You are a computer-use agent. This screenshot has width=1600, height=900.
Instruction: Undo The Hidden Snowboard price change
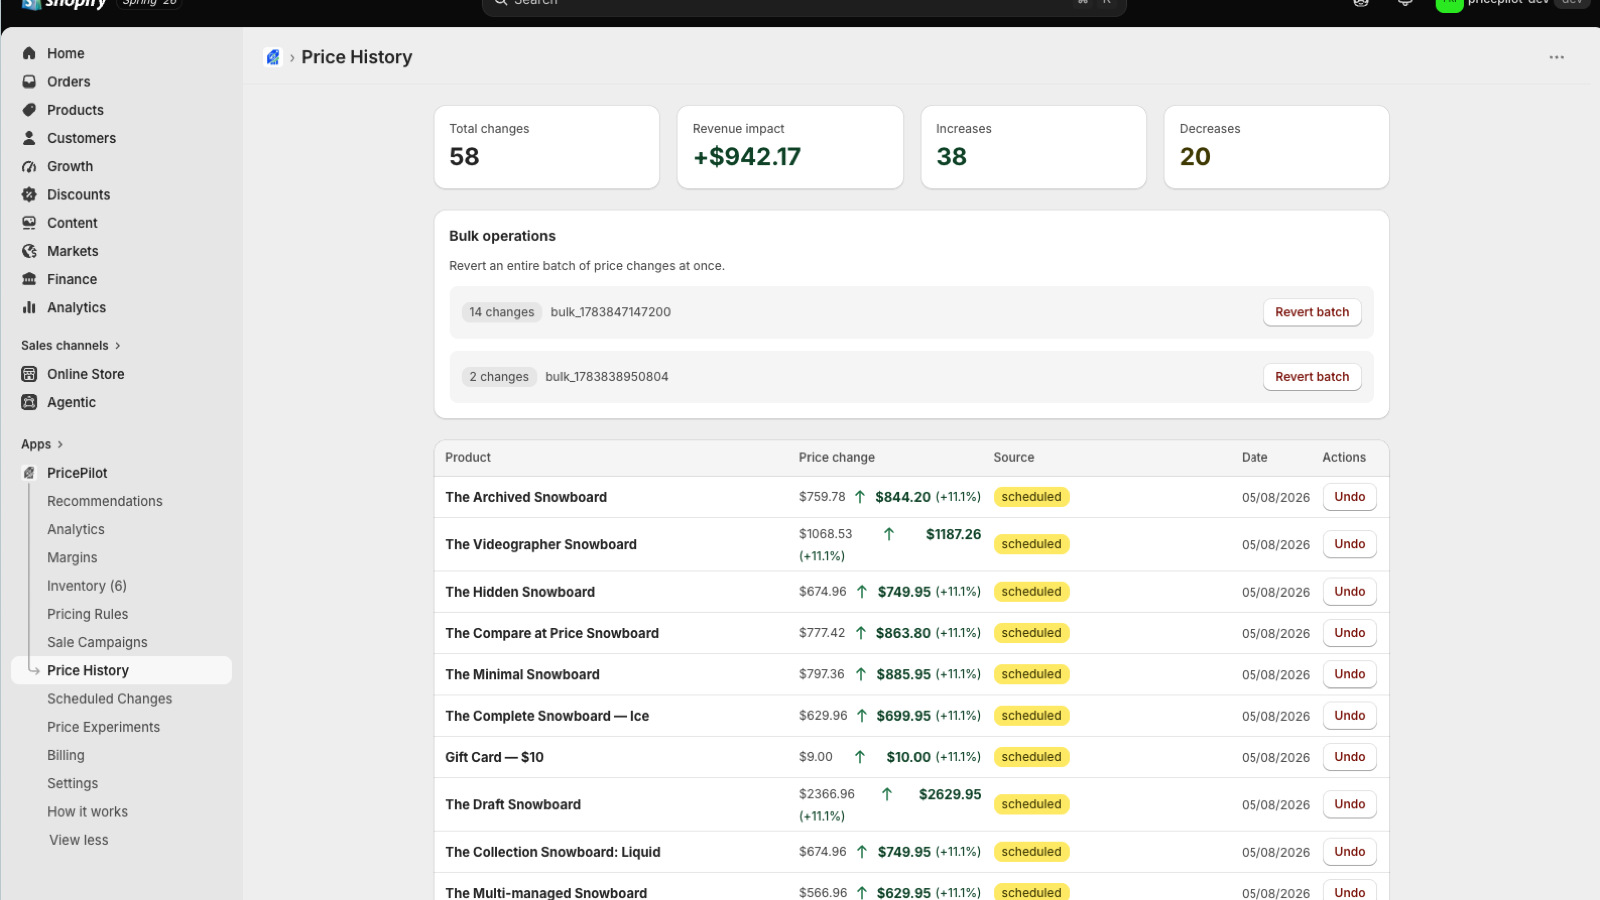coord(1349,592)
